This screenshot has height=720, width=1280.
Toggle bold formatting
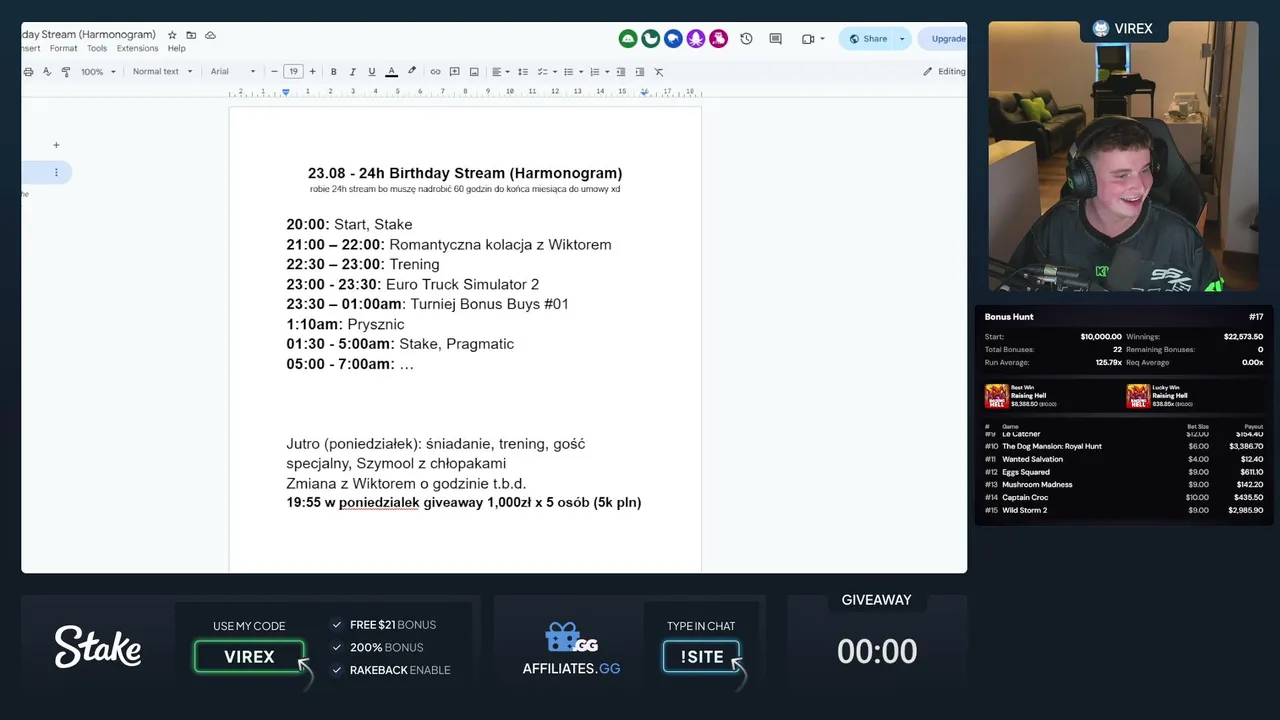[333, 72]
